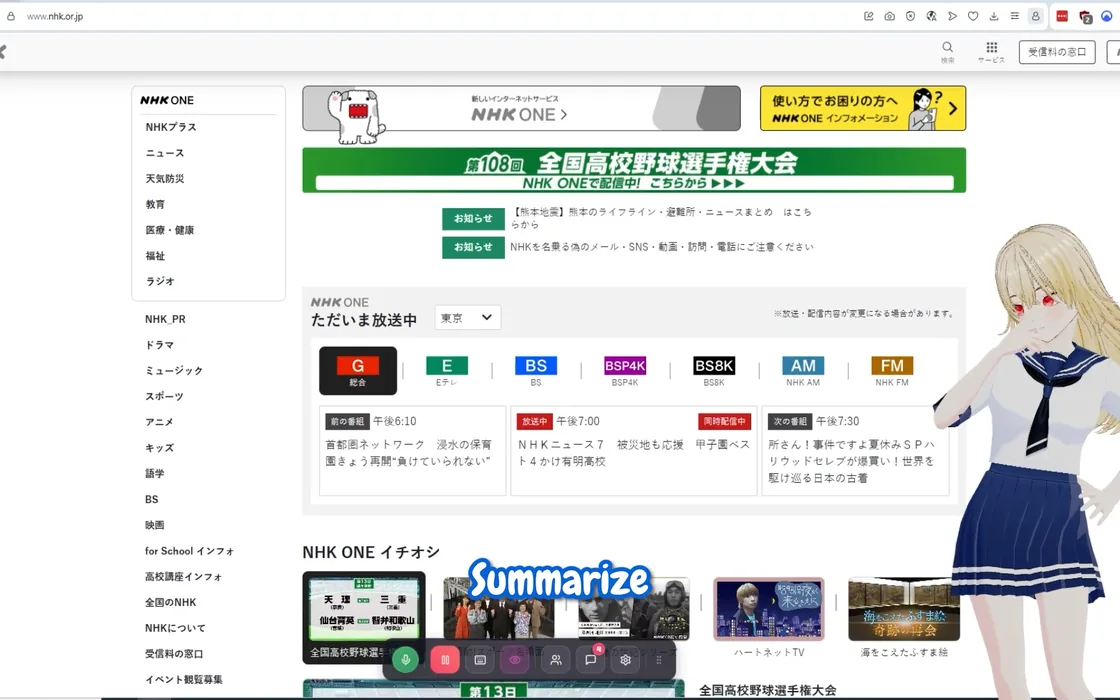The image size is (1120, 700).
Task: Open the 首都圏ネットワーク previous program card
Action: (412, 451)
